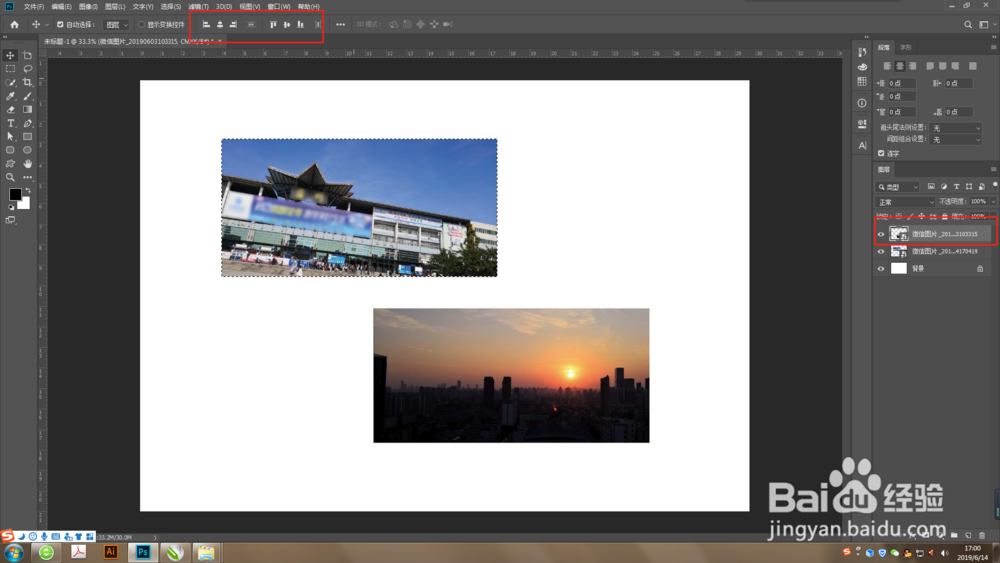Hide the Background layer eye icon
Viewport: 1000px width, 563px height.
click(x=881, y=268)
